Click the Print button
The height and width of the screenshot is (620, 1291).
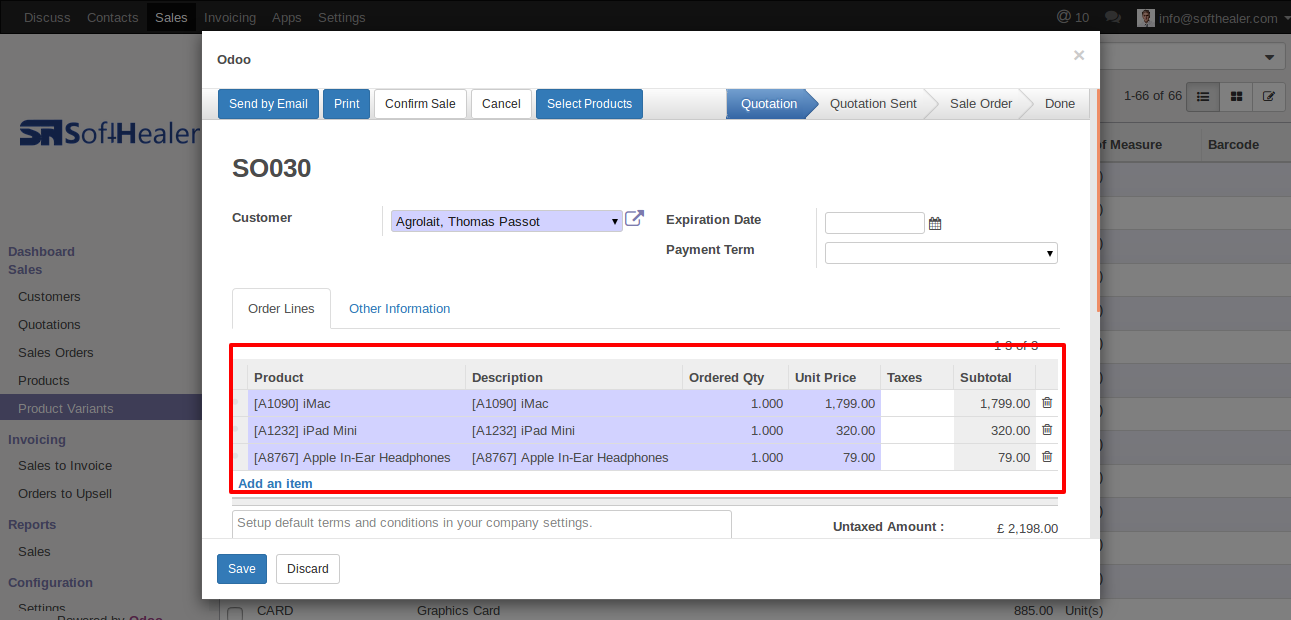tap(346, 104)
